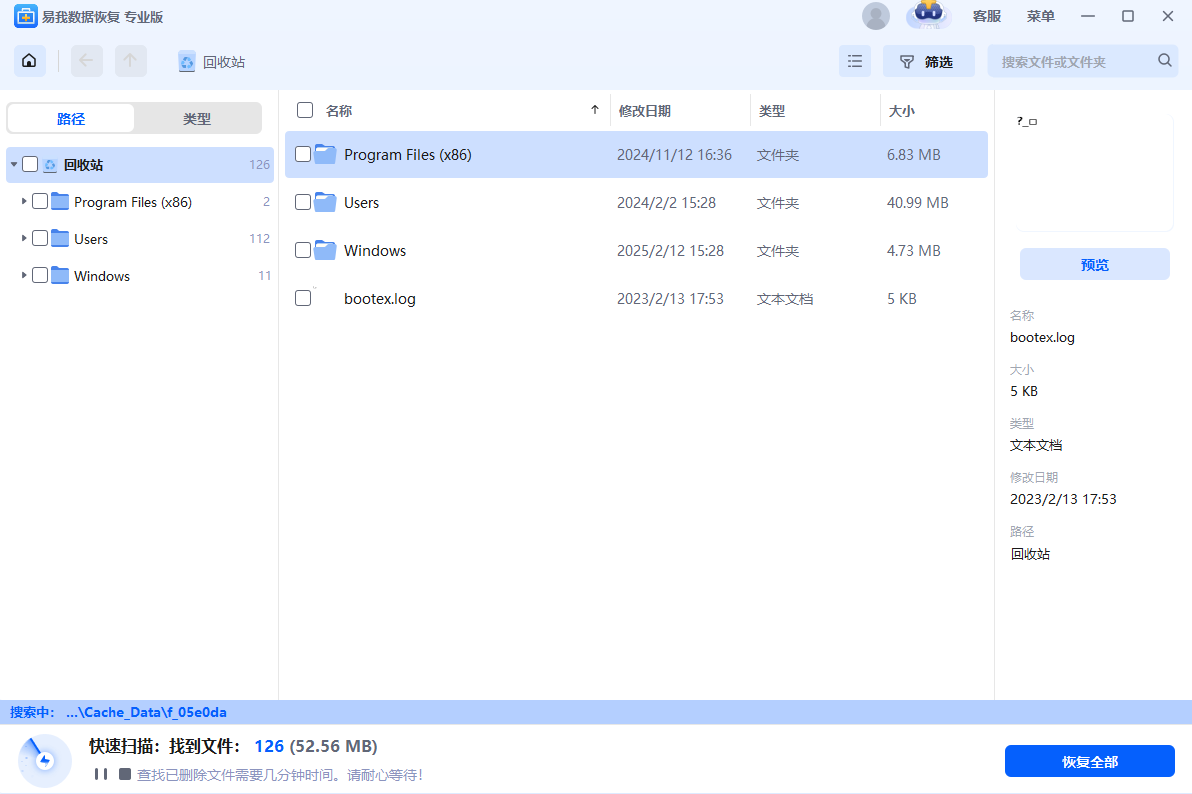Stop the scan with the stop icon
1192x794 pixels.
pos(125,774)
